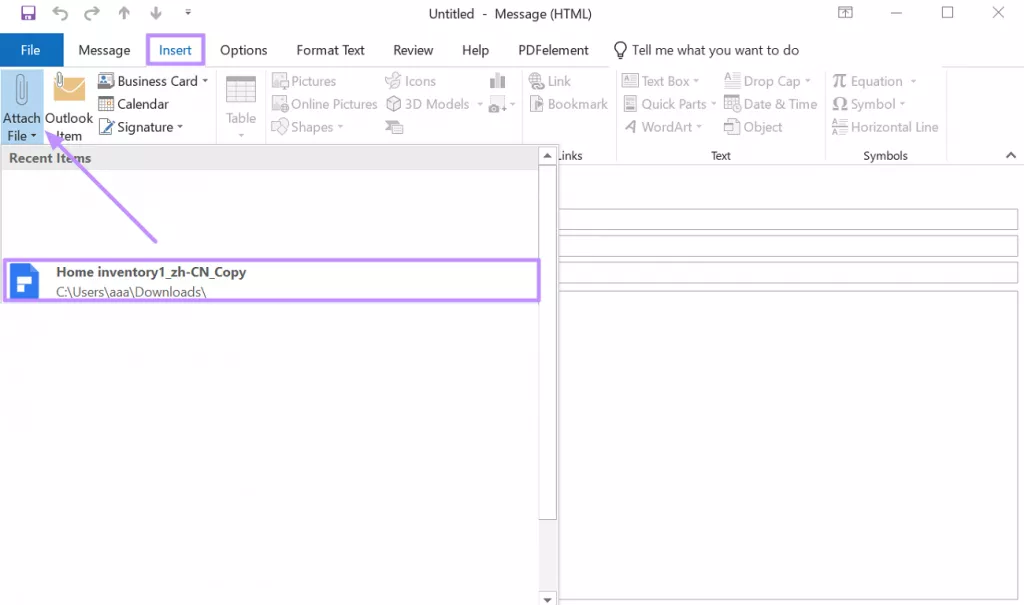Go to the File menu
1024x605 pixels.
pos(31,49)
